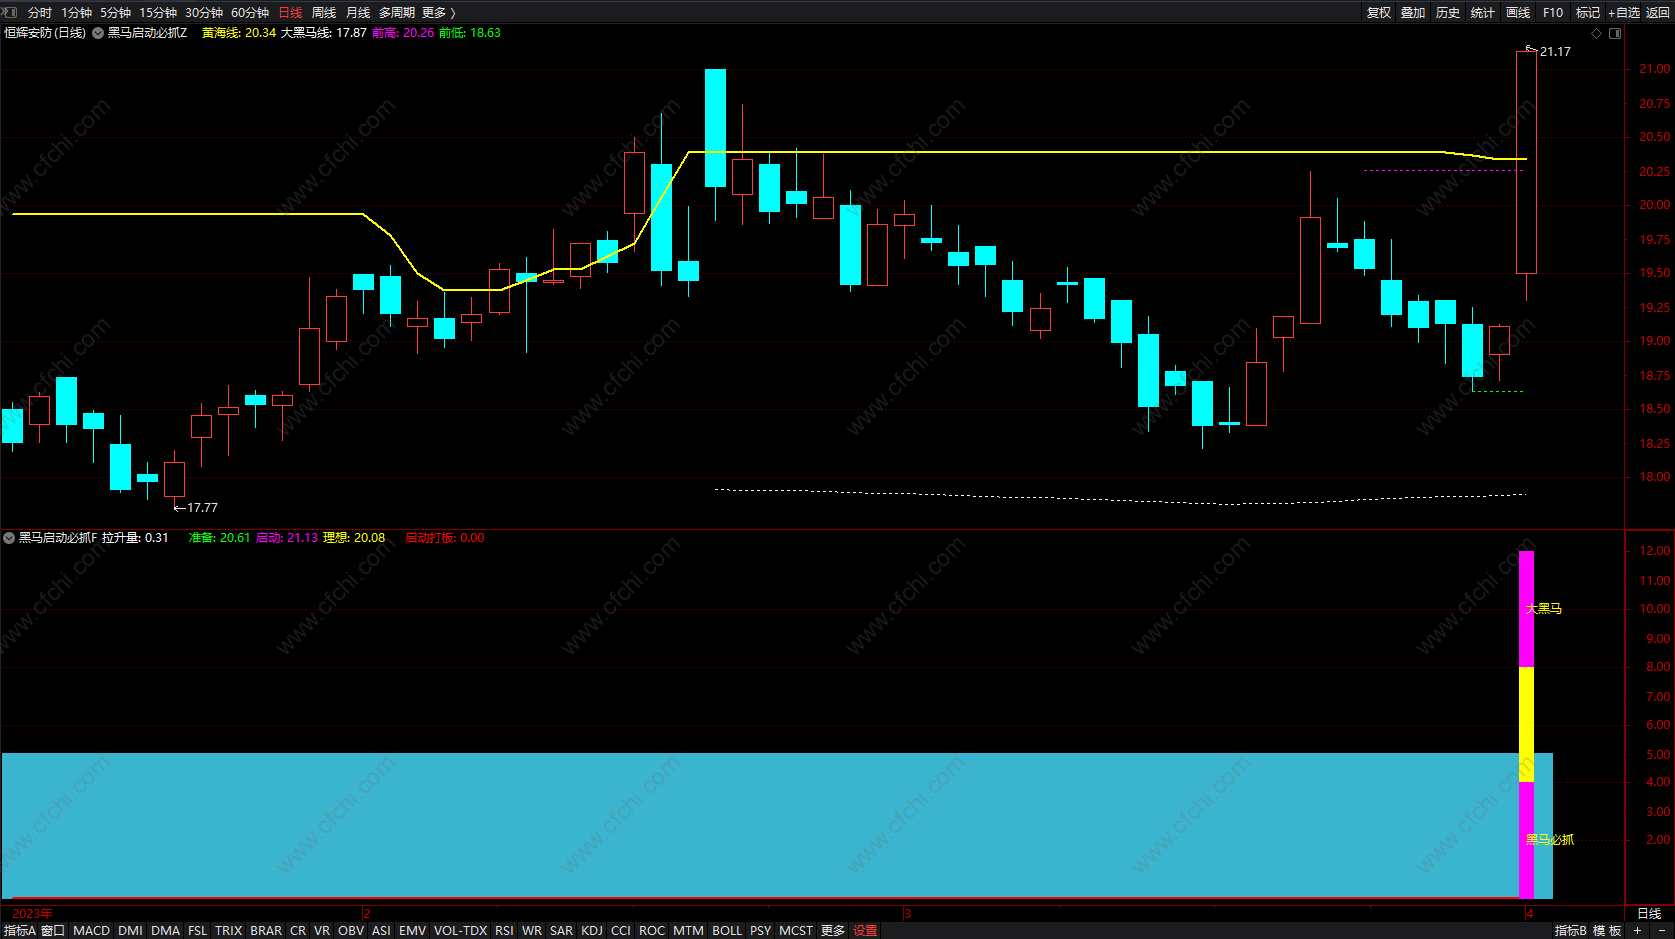1675x939 pixels.
Task: Toggle the side panel layout icon
Action: pos(1615,33)
